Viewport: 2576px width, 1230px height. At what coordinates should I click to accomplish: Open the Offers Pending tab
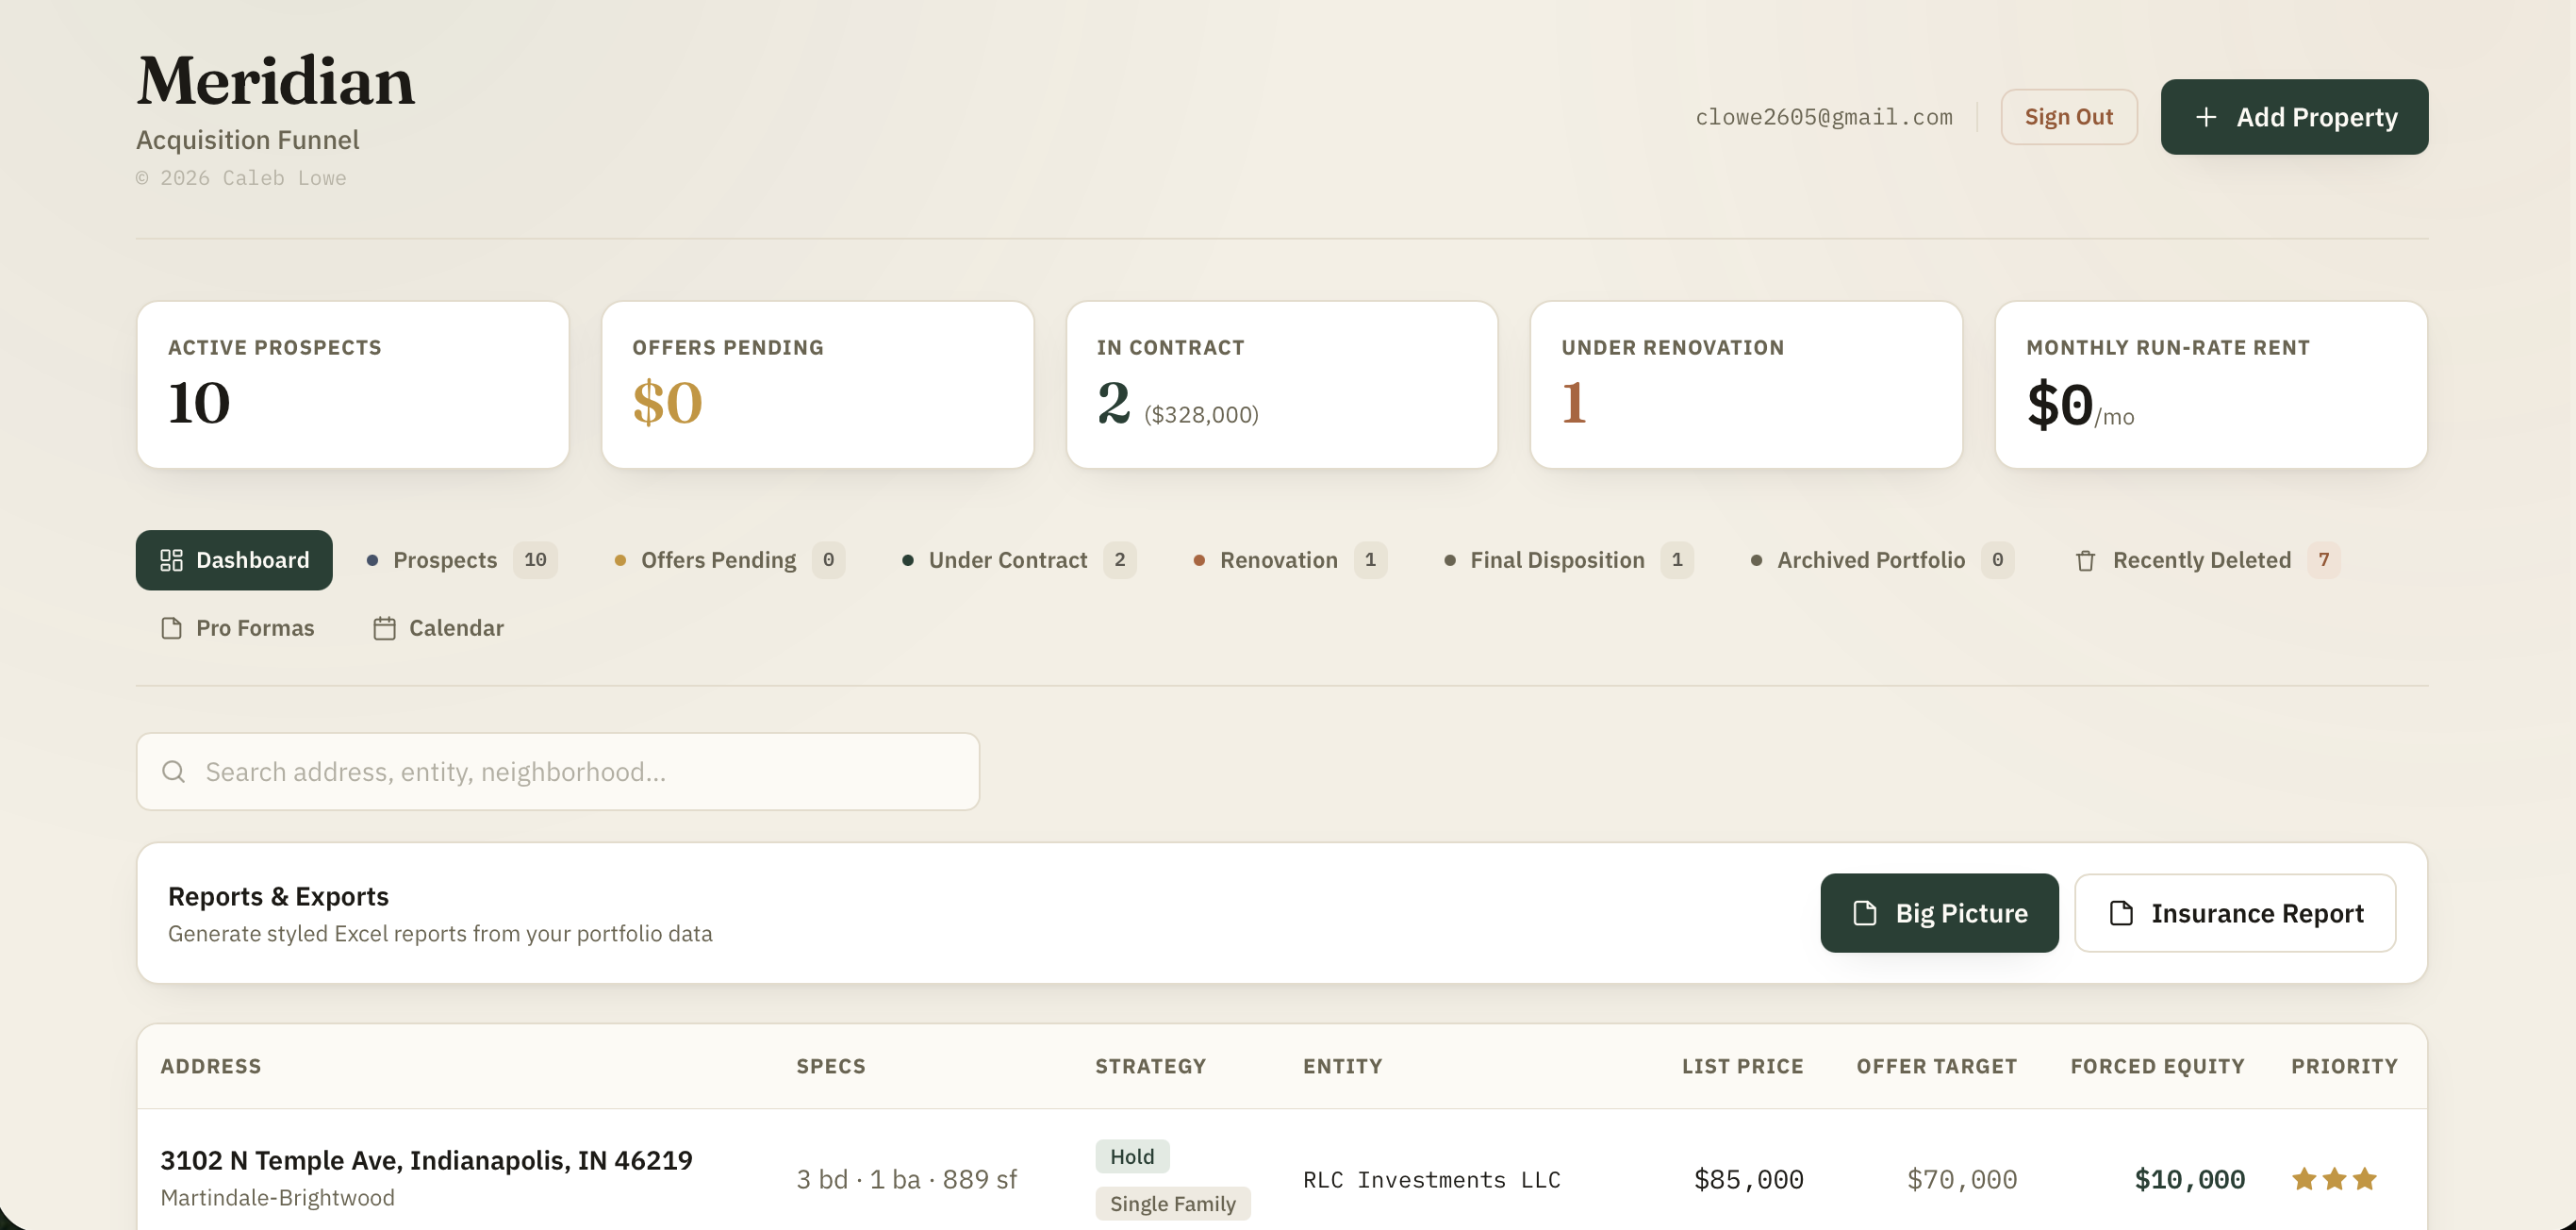(729, 560)
